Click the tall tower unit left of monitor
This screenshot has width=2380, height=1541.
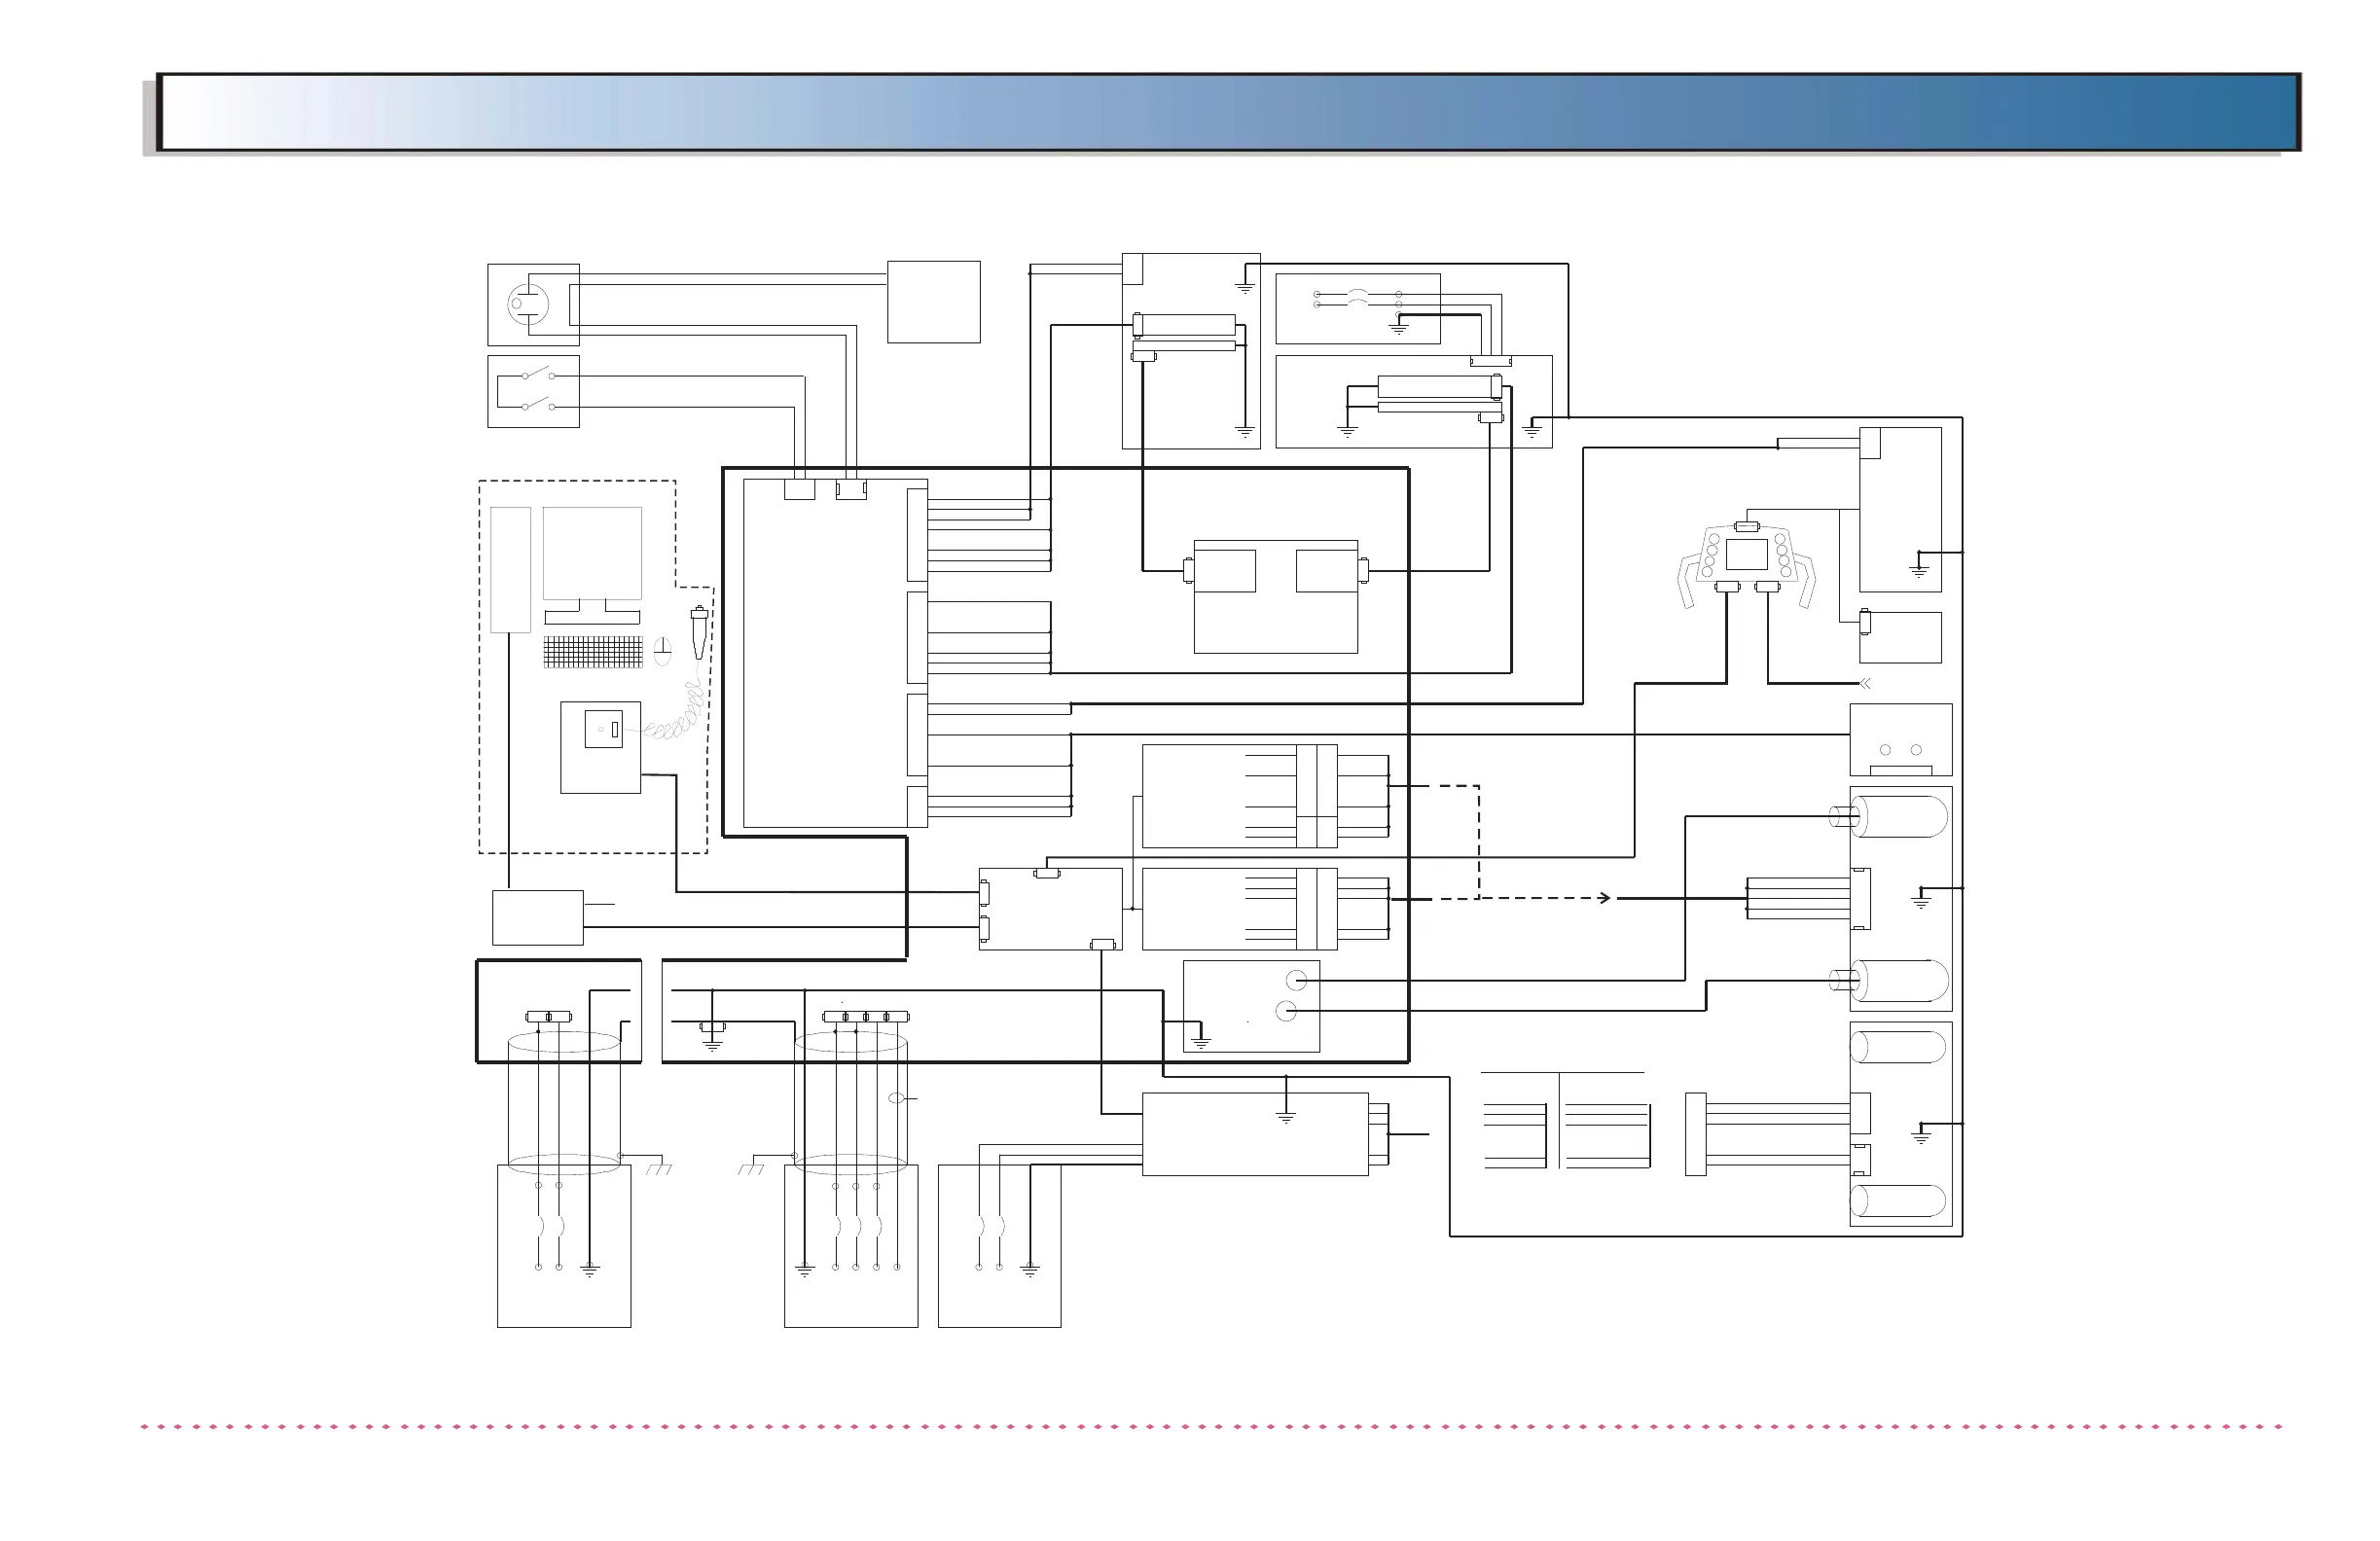click(510, 569)
